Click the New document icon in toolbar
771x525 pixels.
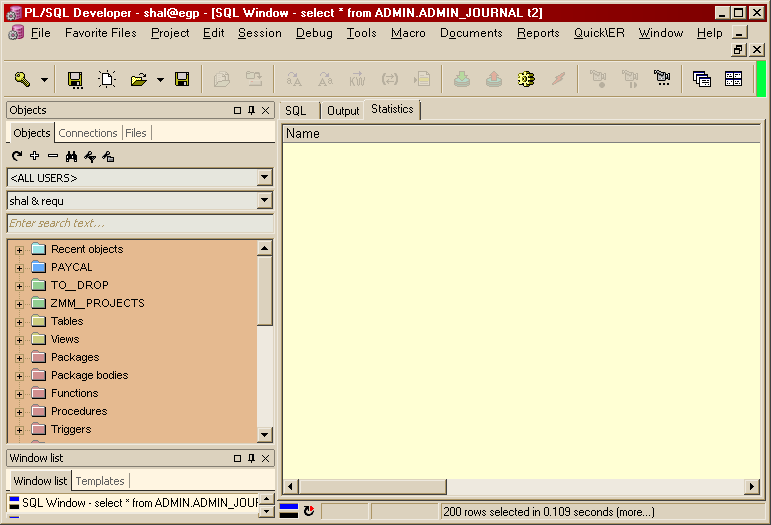pyautogui.click(x=107, y=79)
